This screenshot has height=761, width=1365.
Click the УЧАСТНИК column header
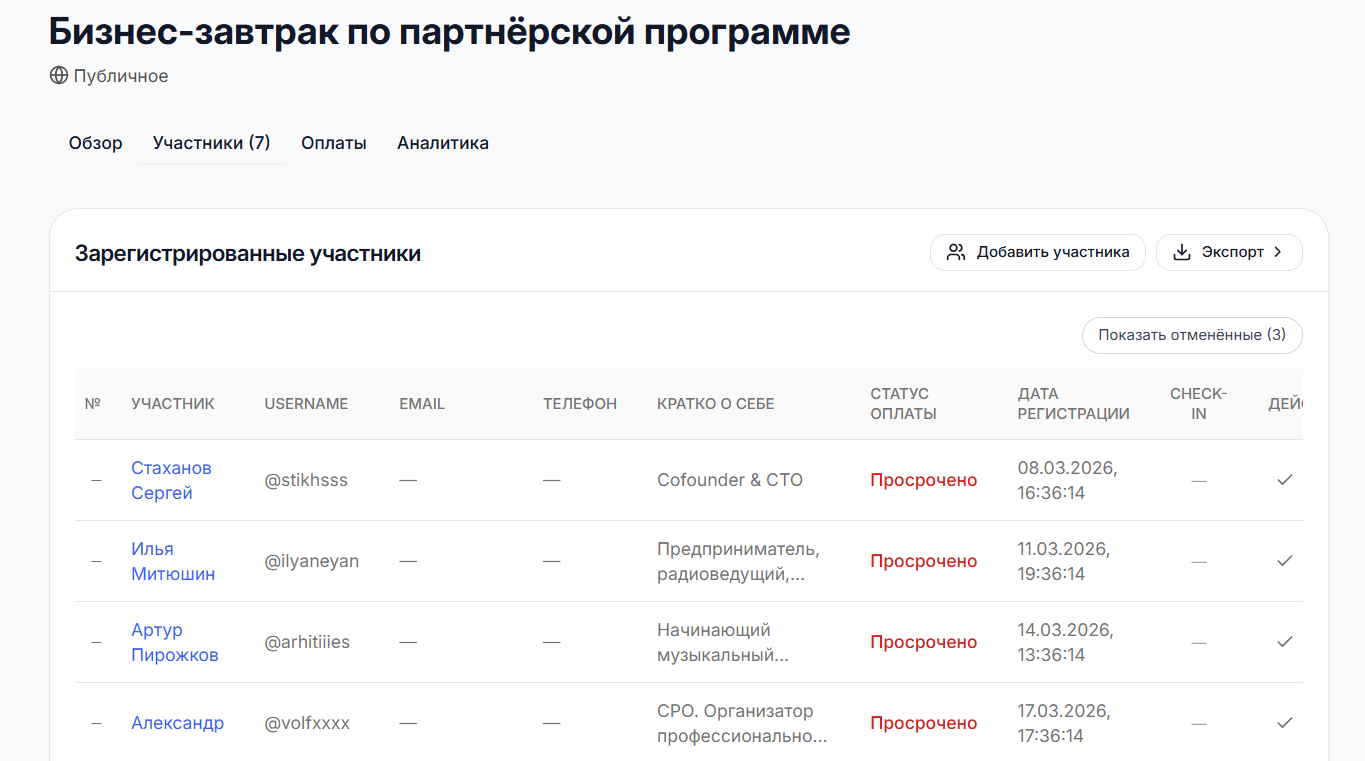point(173,404)
